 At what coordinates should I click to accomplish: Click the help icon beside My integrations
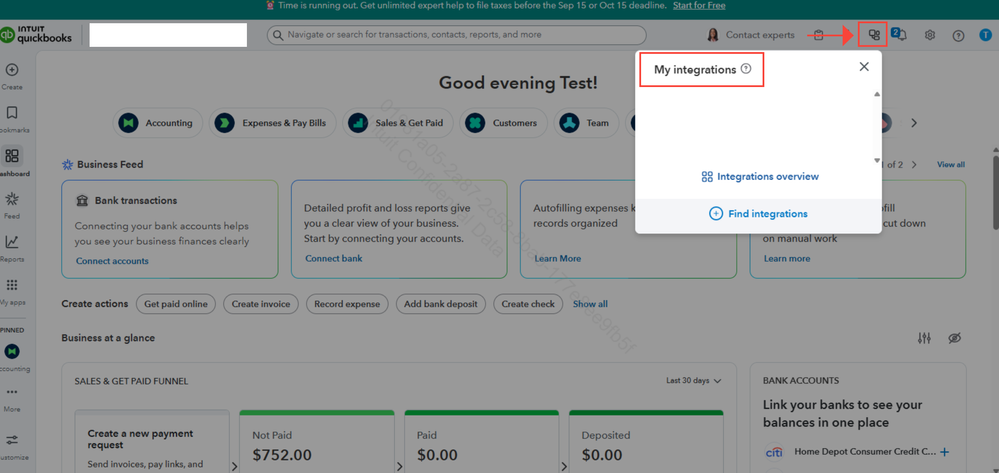[746, 69]
